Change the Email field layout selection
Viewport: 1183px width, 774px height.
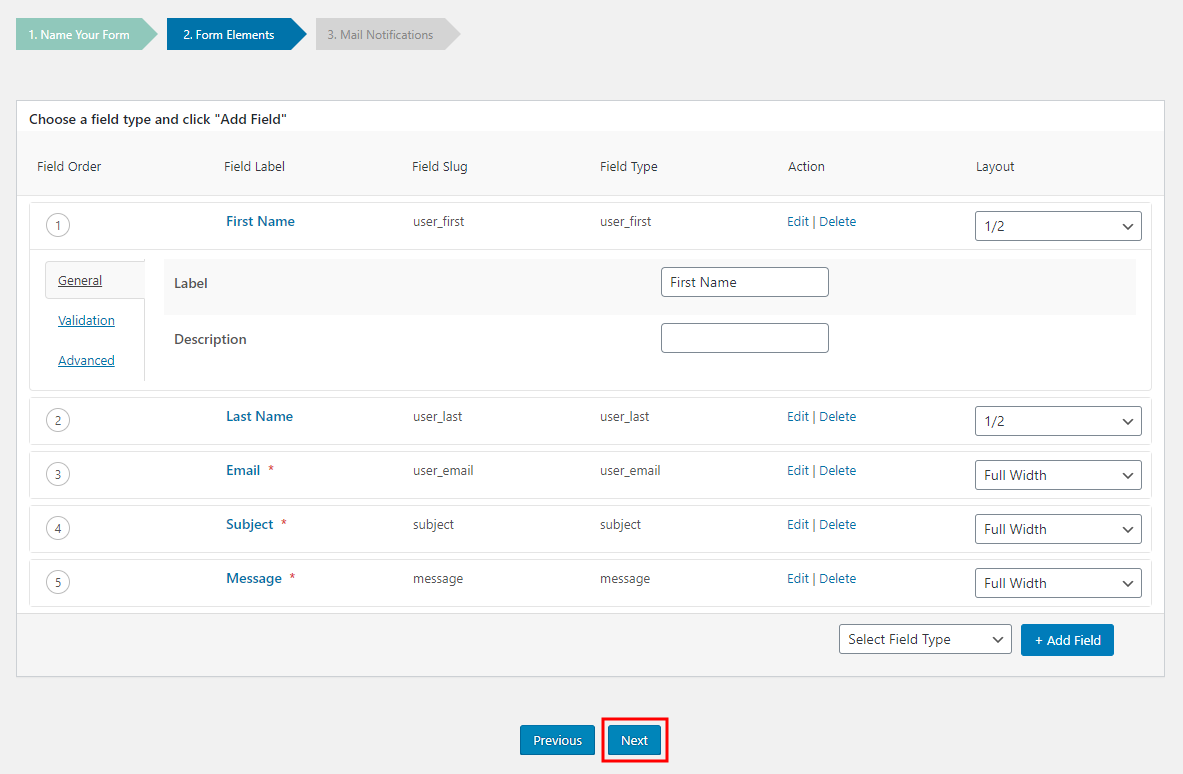pos(1057,474)
